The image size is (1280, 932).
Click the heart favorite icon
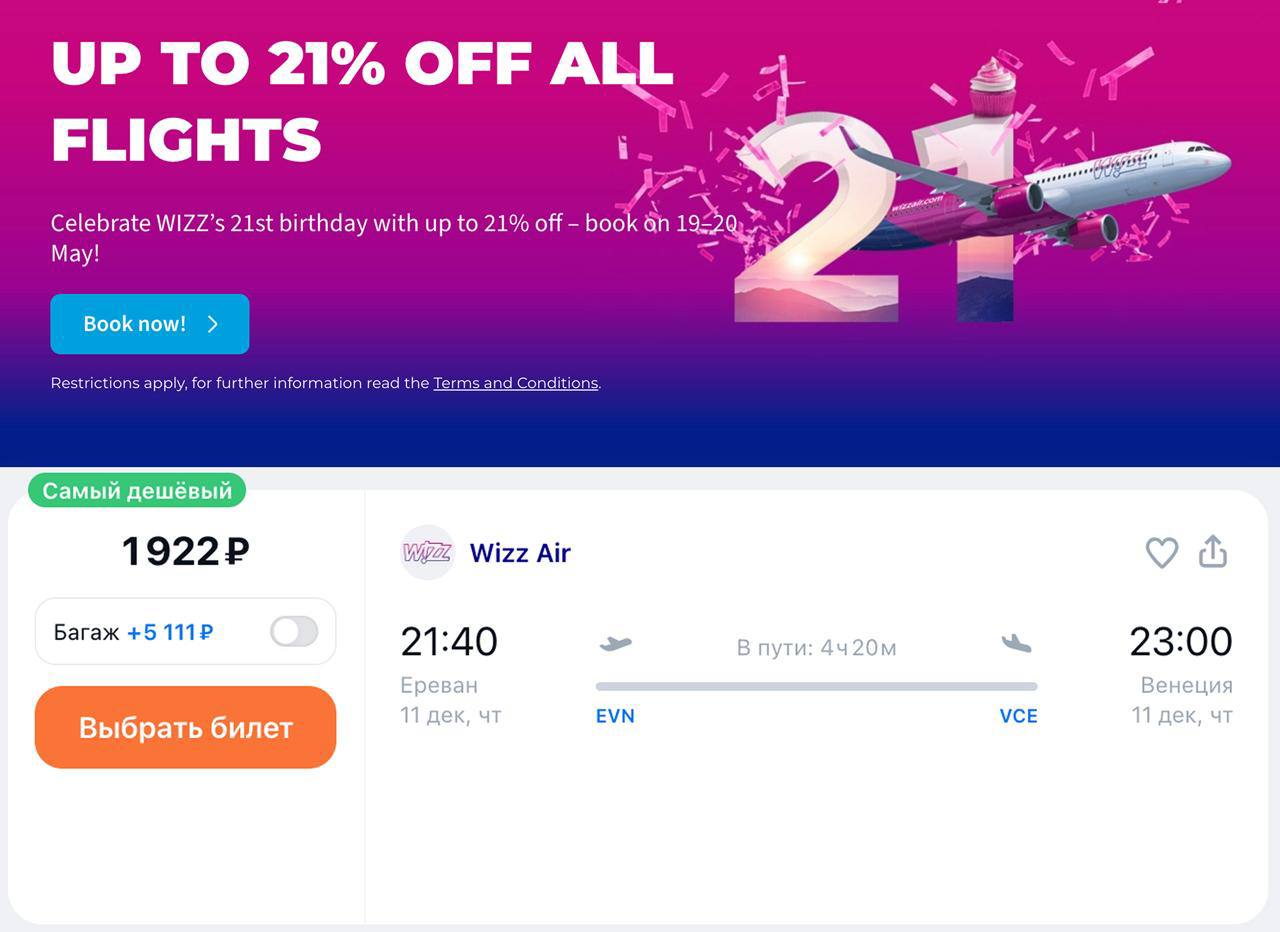[x=1161, y=552]
